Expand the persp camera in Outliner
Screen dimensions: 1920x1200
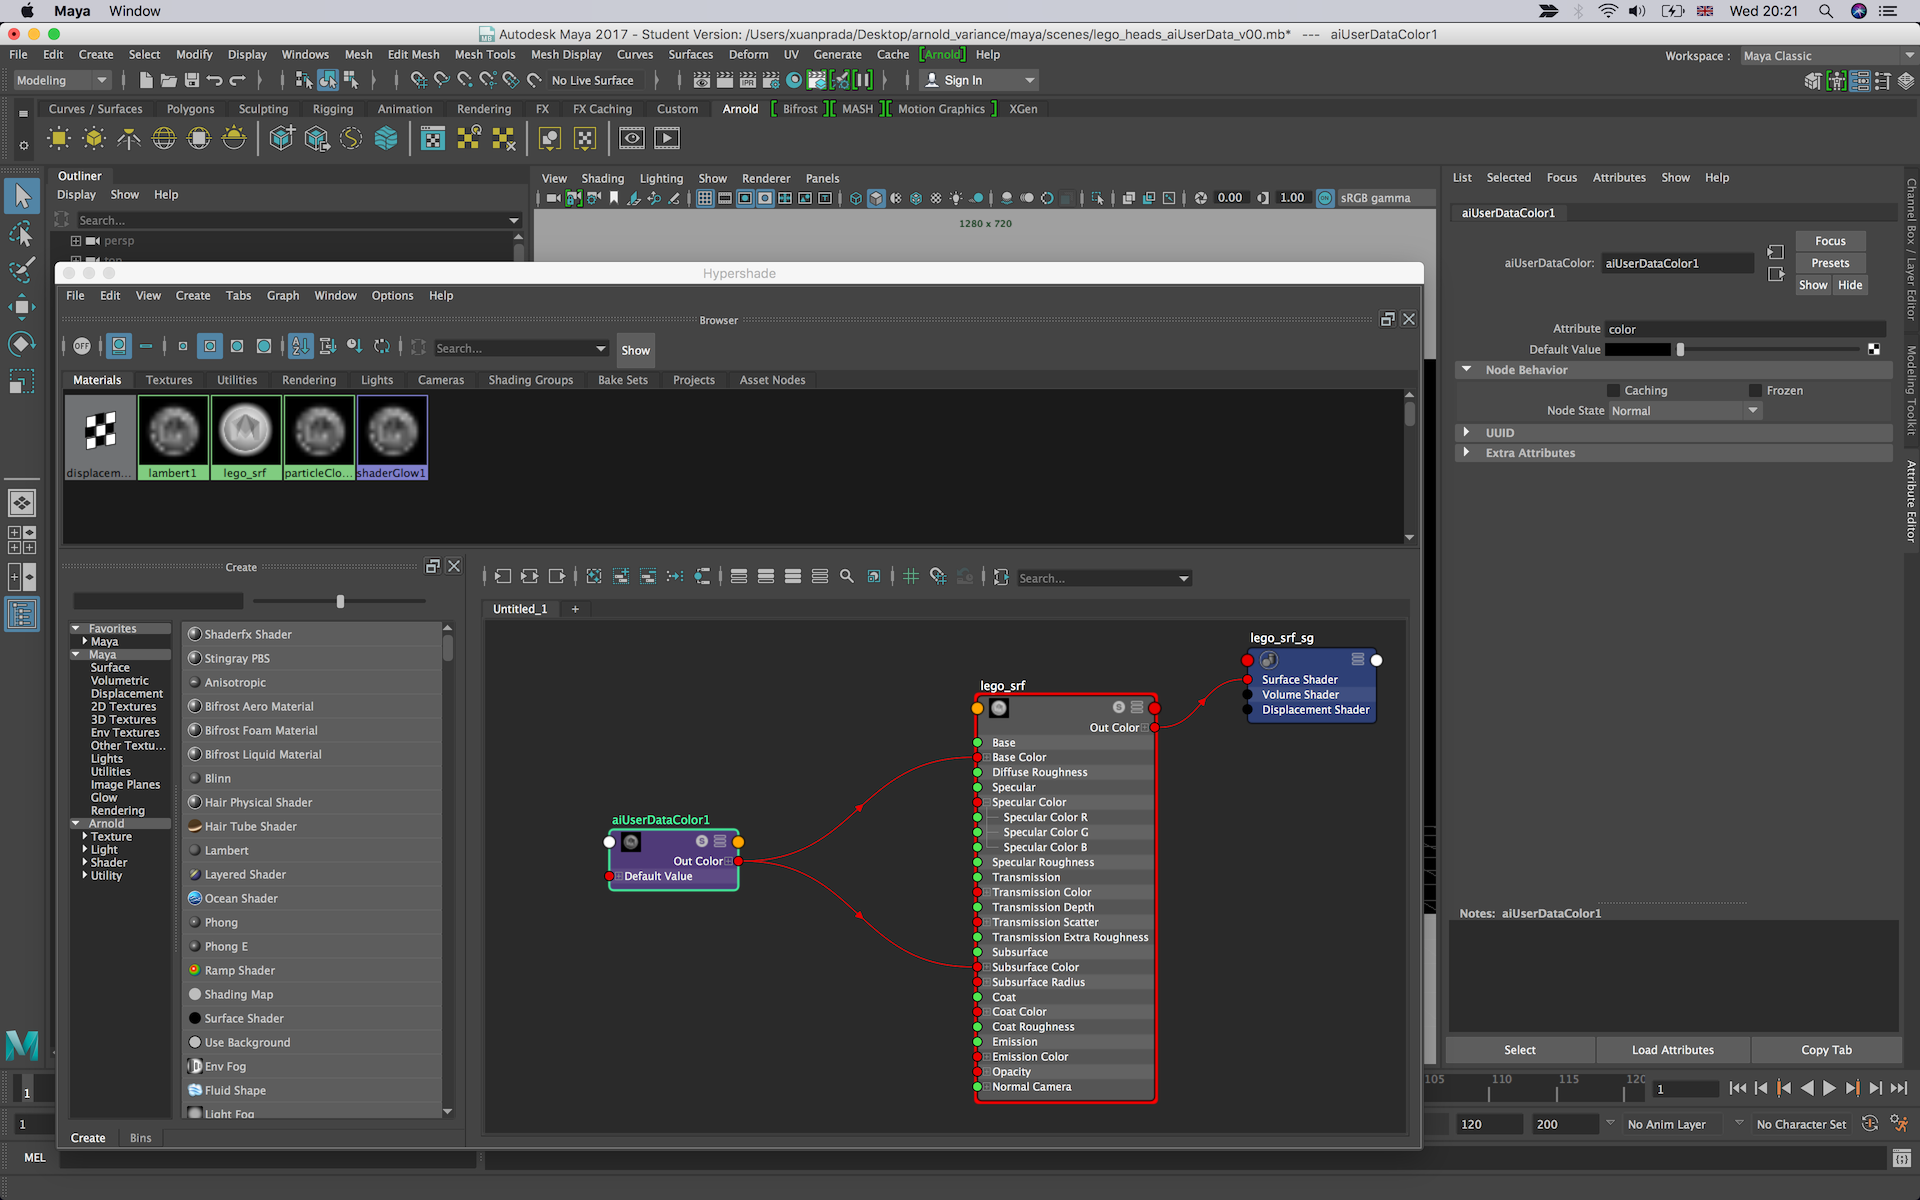(x=76, y=240)
